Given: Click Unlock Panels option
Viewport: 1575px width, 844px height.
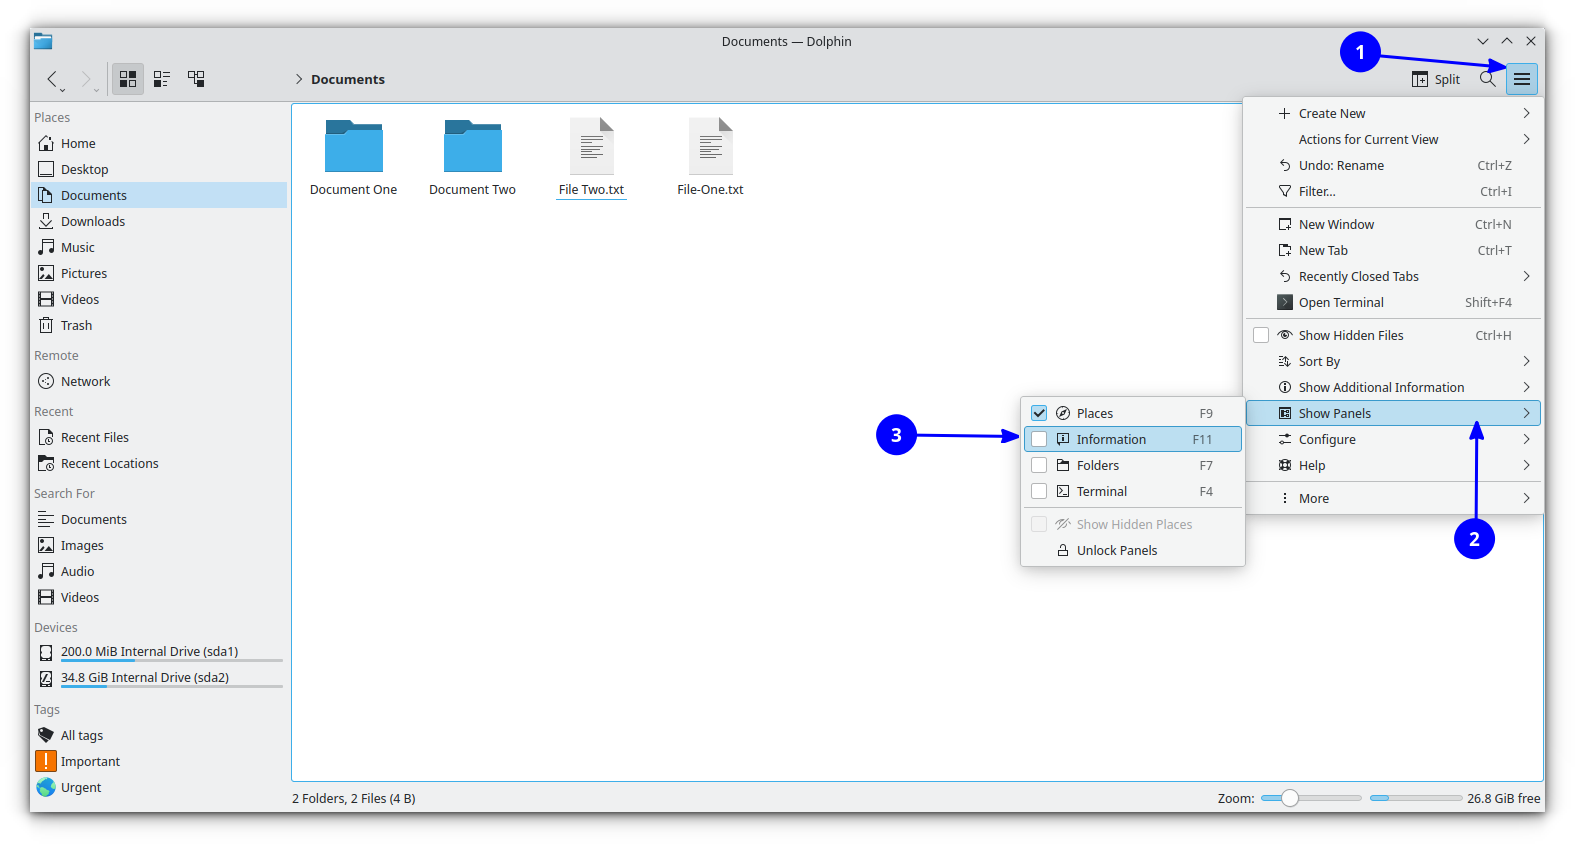Looking at the screenshot, I should (1116, 550).
